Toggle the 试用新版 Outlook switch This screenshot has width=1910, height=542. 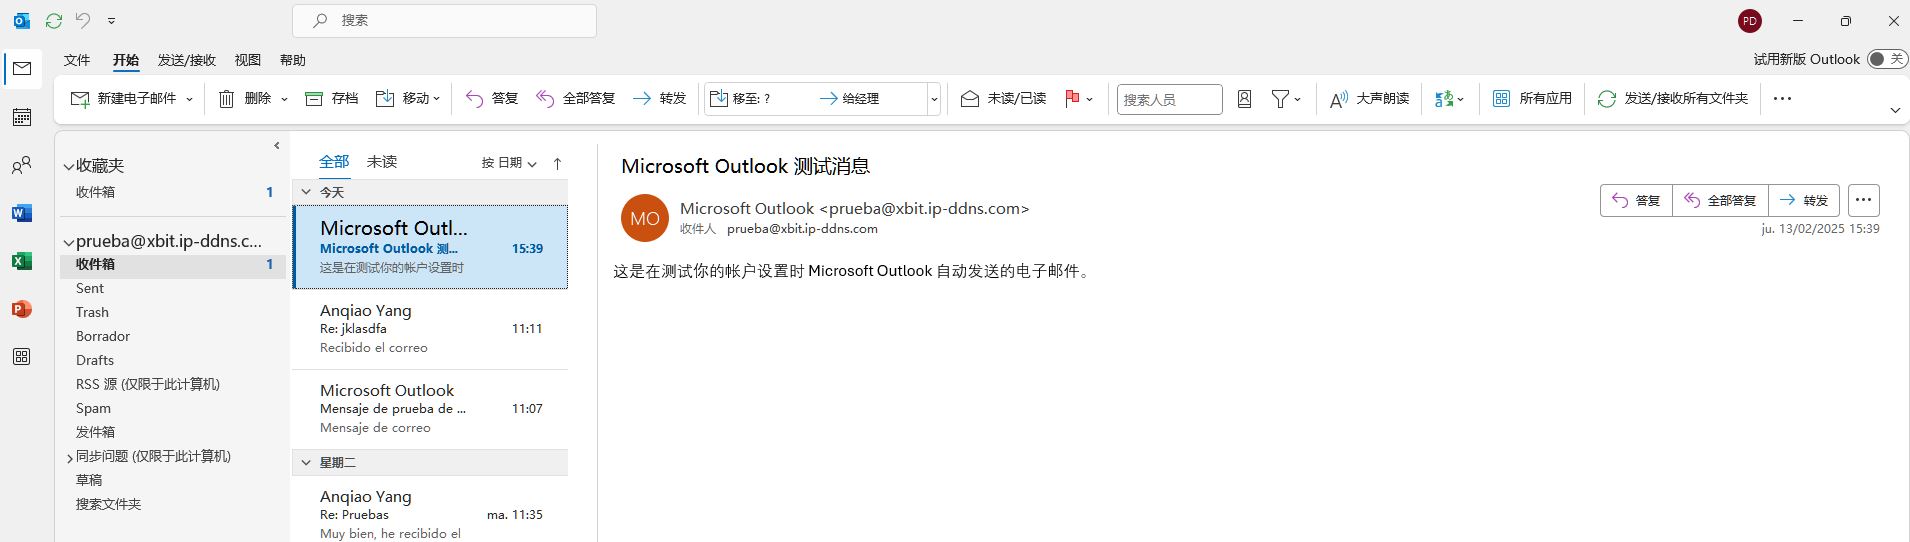point(1887,60)
